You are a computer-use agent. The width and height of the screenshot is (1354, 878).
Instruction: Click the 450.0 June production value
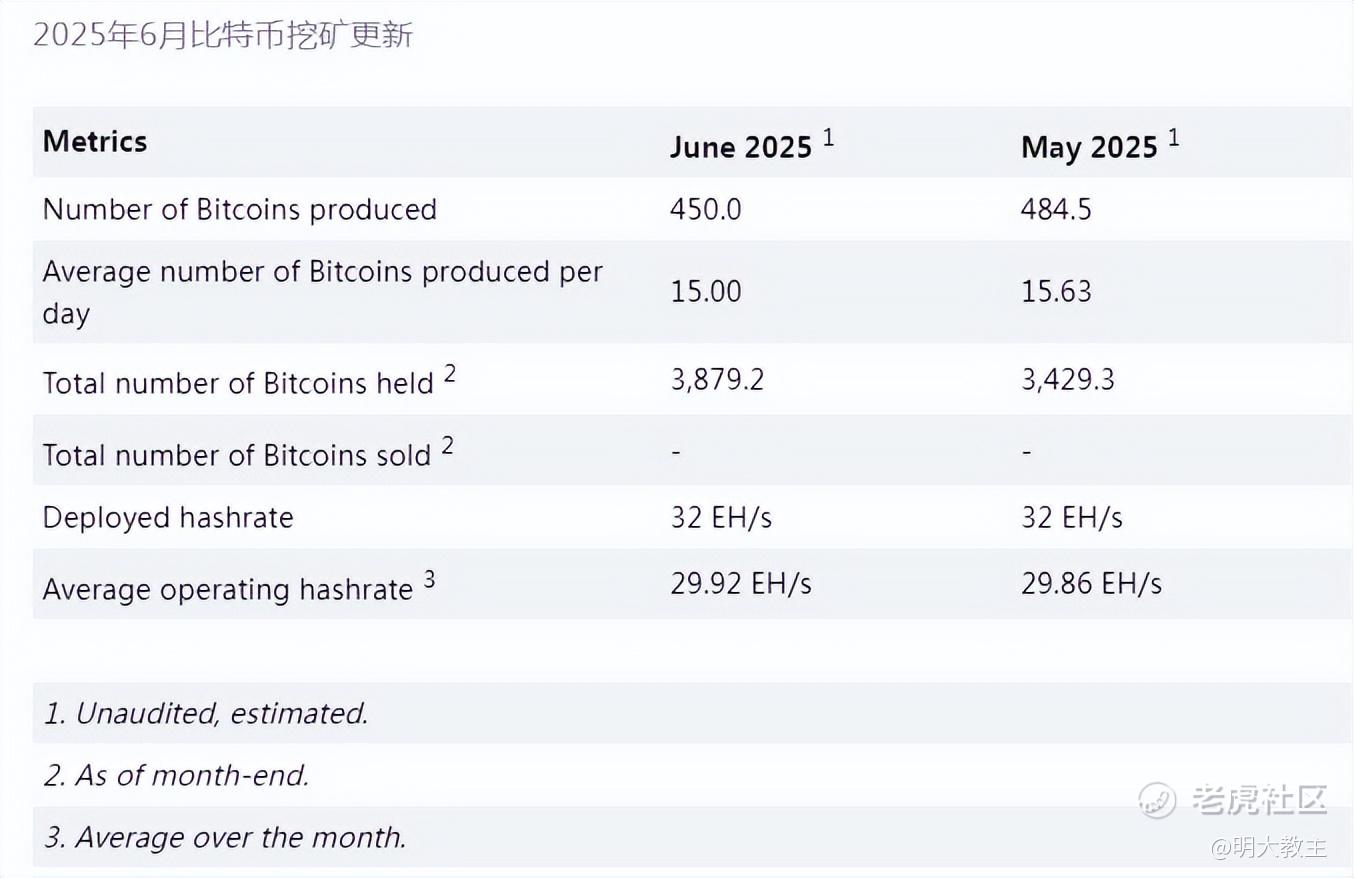706,209
